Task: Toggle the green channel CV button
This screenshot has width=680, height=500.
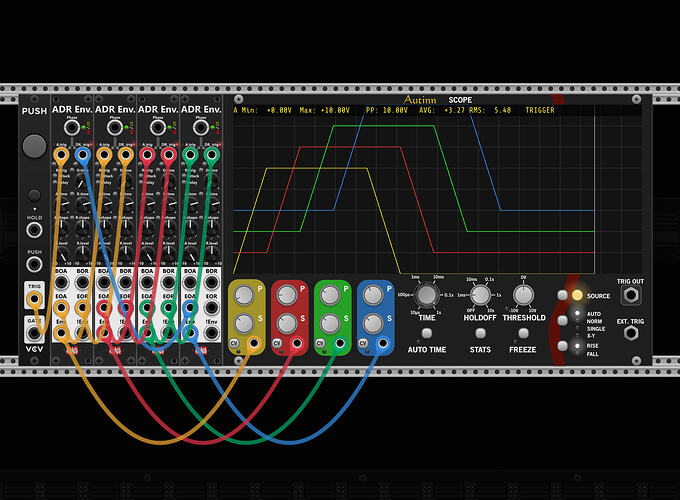Action: tap(320, 343)
